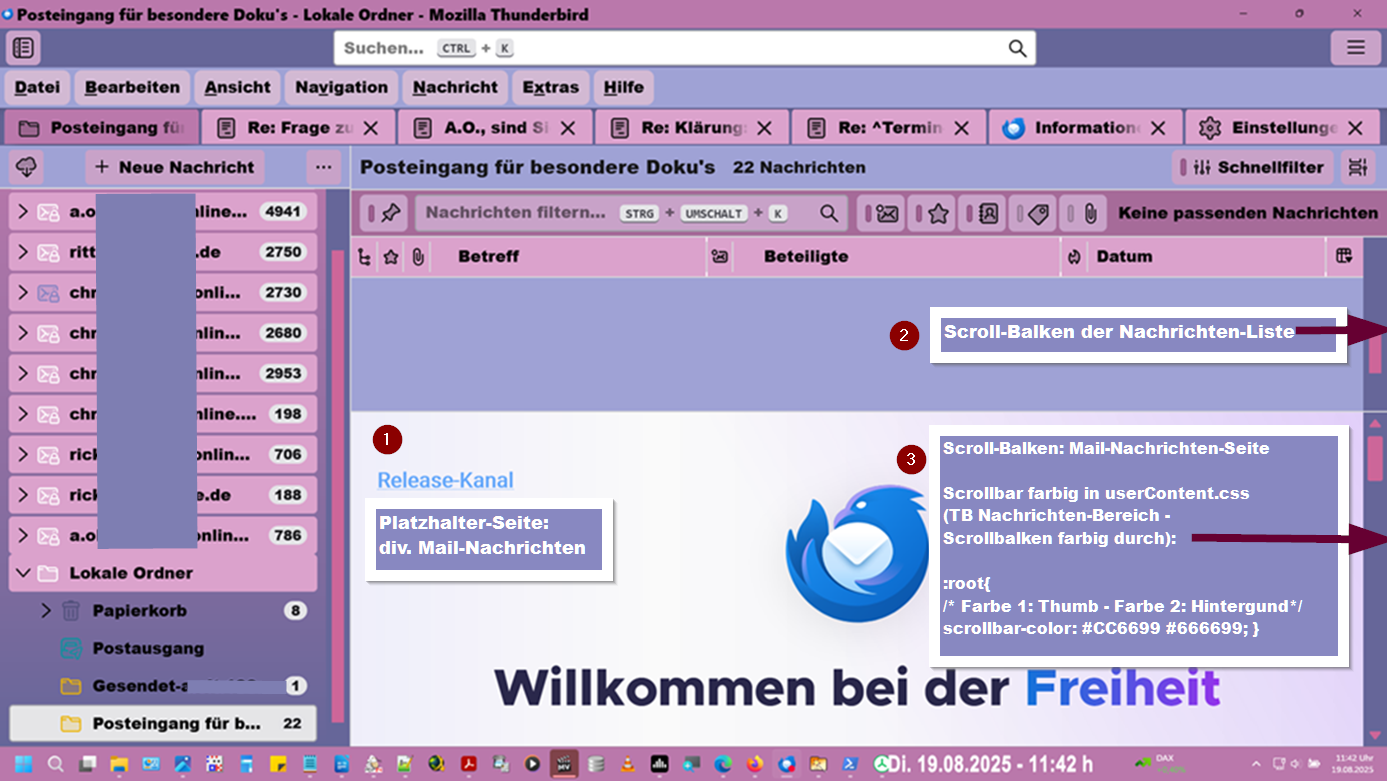Viewport: 1387px width, 781px height.
Task: Click the magnifier icon in the global search
Action: (1017, 48)
